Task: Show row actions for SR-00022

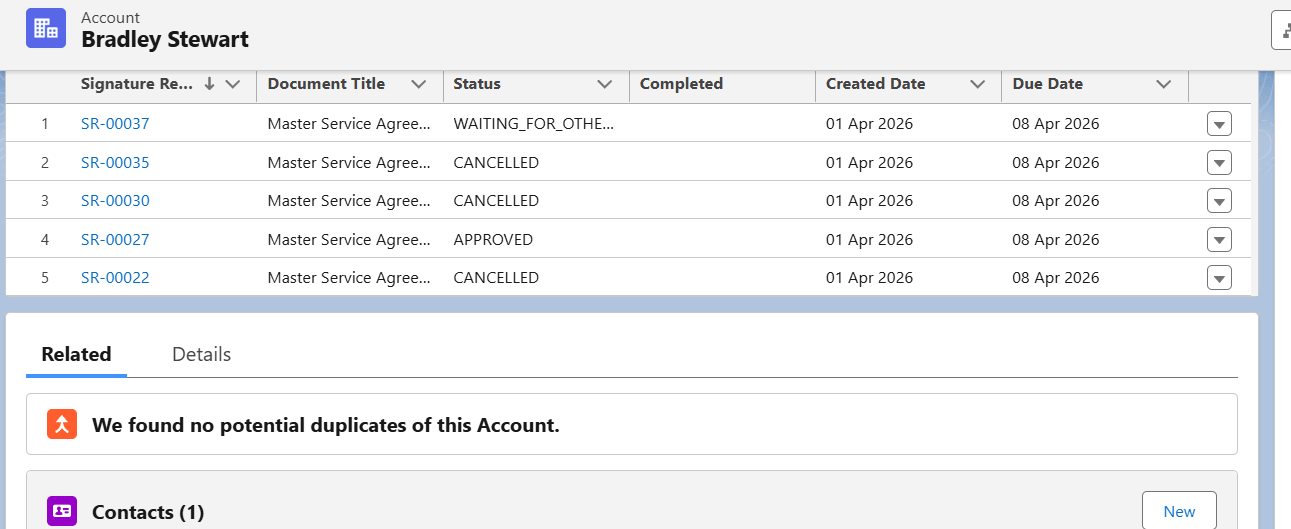Action: 1219,278
